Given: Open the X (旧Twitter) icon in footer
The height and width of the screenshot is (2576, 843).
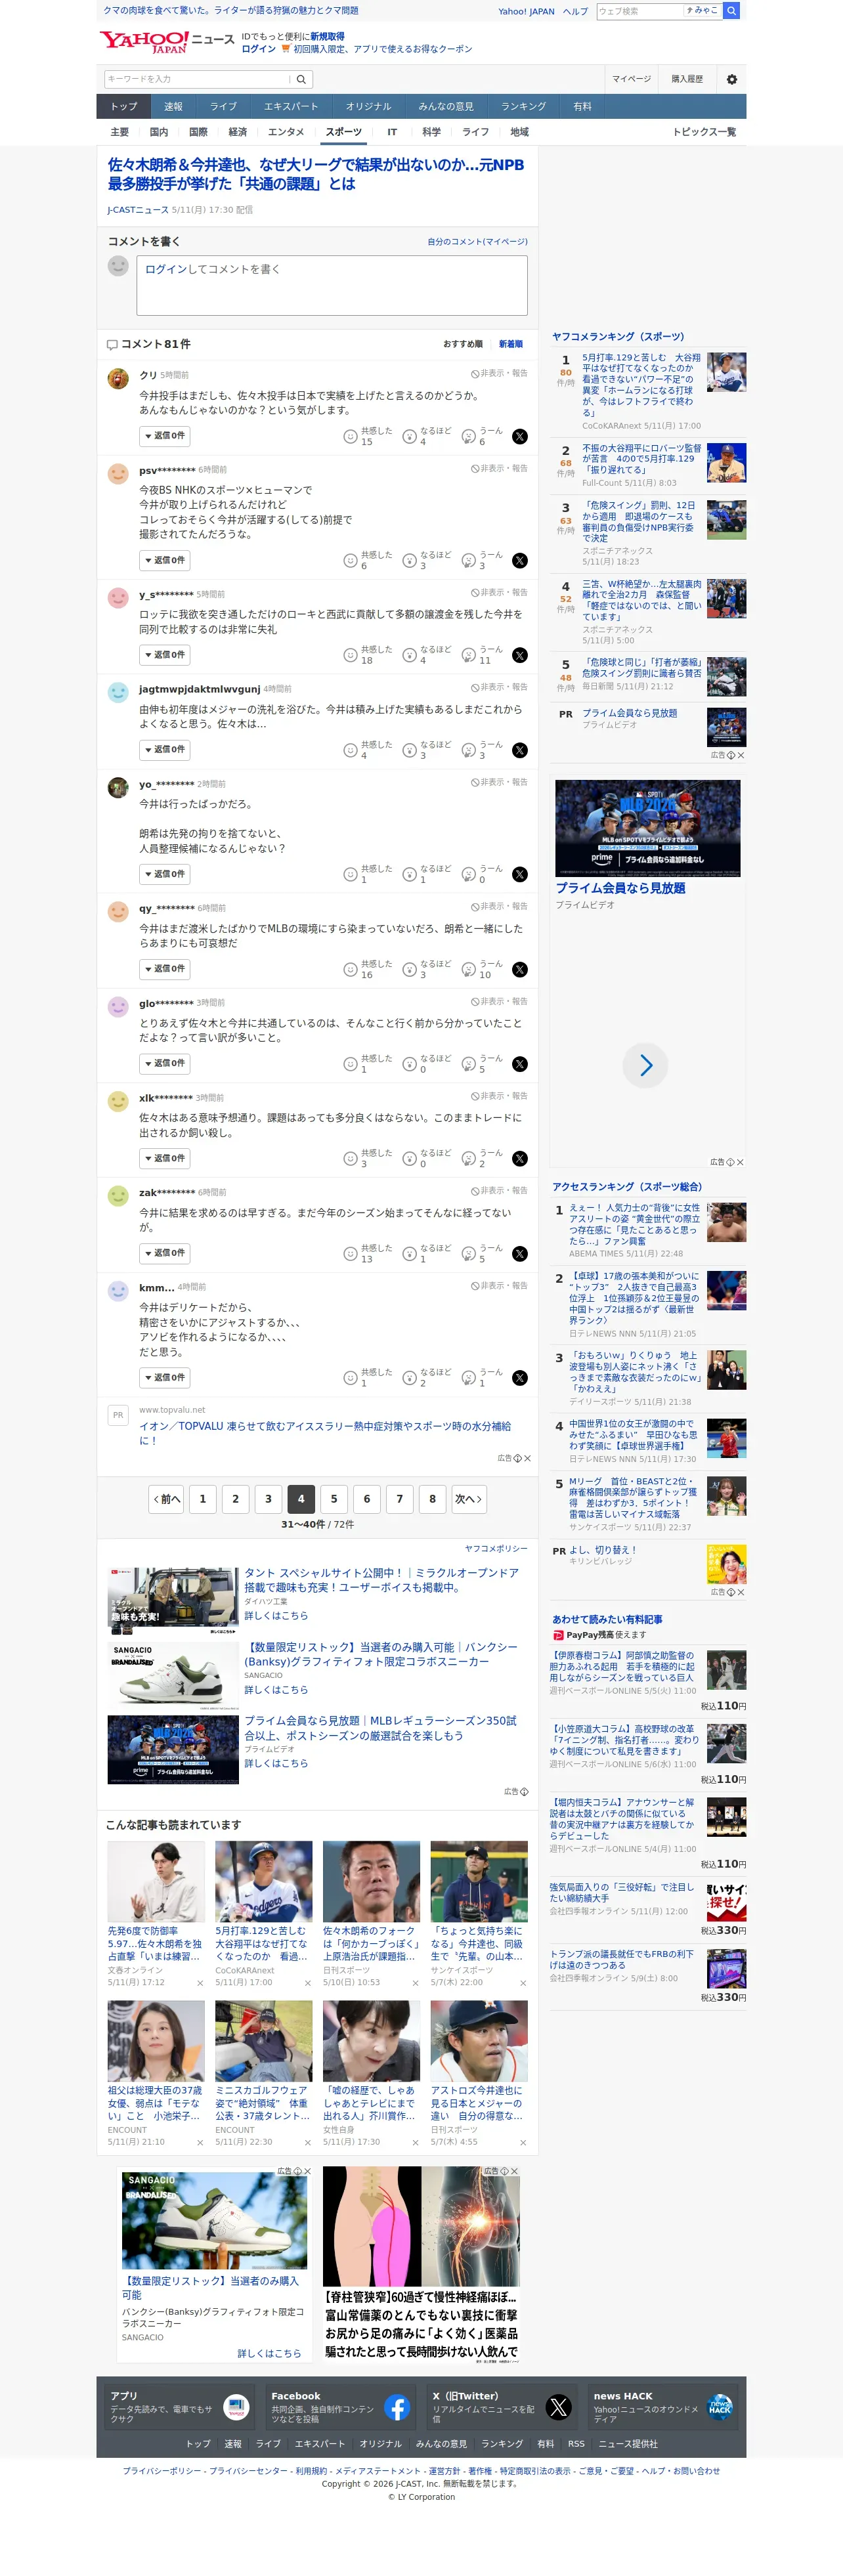Looking at the screenshot, I should (x=558, y=2407).
